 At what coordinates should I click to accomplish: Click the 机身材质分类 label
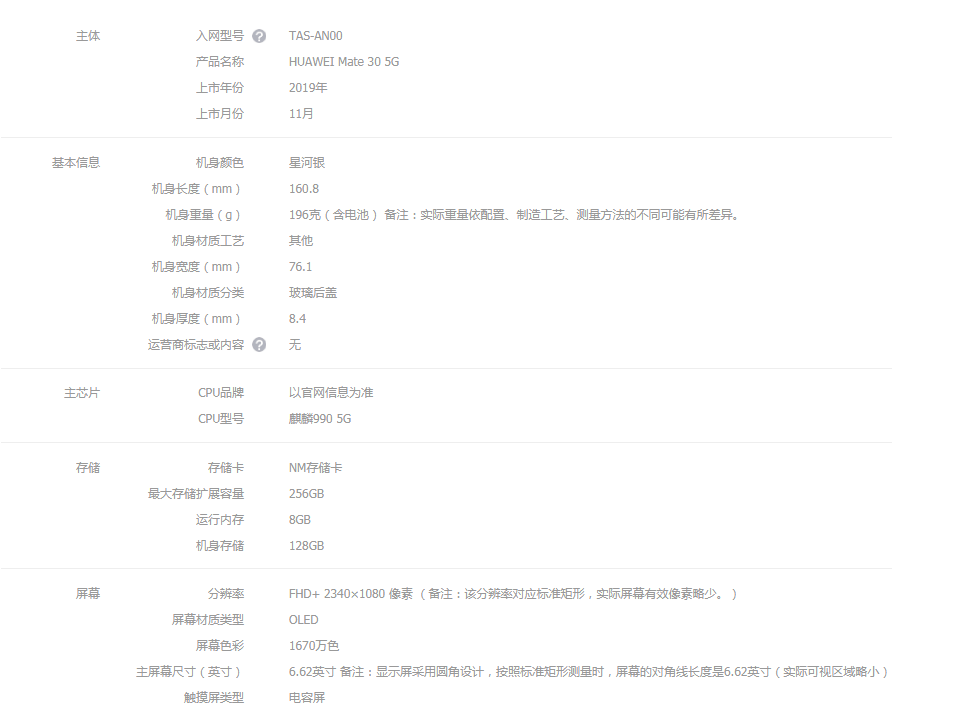coord(208,293)
